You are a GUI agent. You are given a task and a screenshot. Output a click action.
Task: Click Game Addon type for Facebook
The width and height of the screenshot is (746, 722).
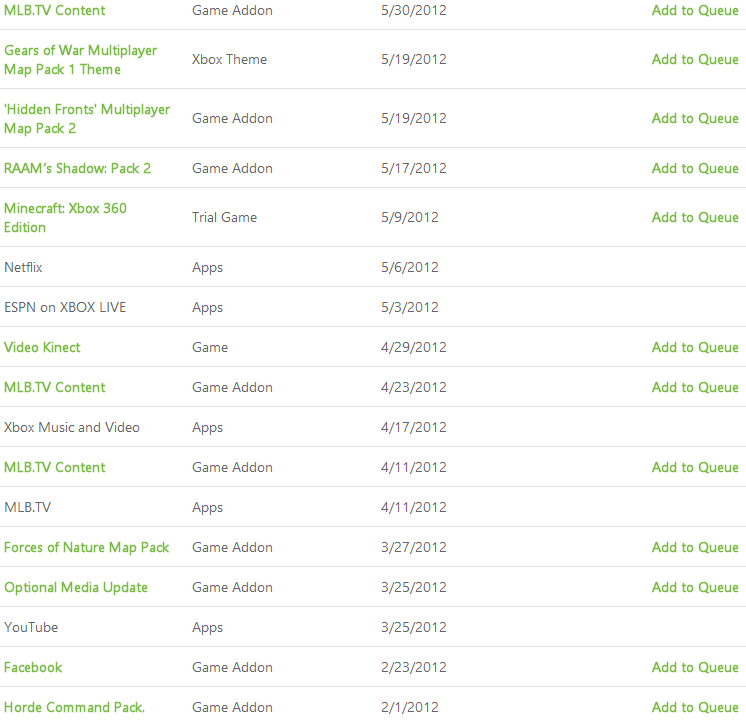(233, 667)
